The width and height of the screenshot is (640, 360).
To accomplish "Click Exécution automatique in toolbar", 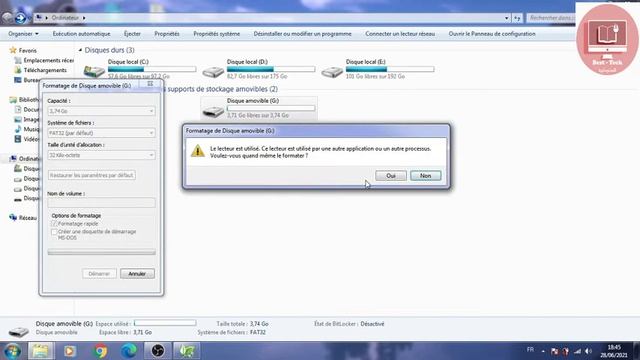I will [x=81, y=34].
